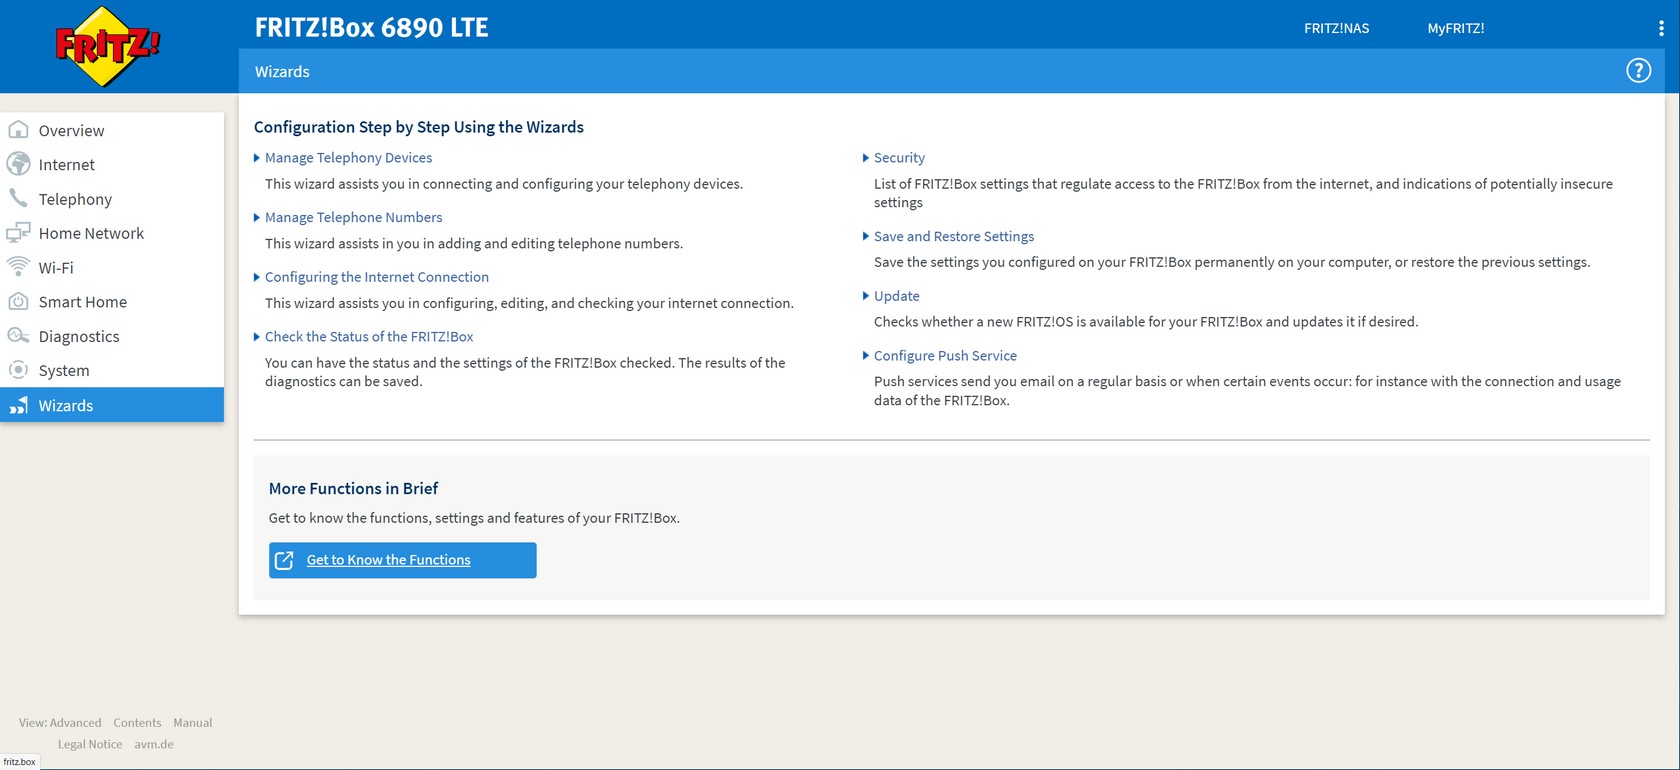Screen dimensions: 1680x770
Task: Open the Legal Notice footer link
Action: tap(90, 744)
